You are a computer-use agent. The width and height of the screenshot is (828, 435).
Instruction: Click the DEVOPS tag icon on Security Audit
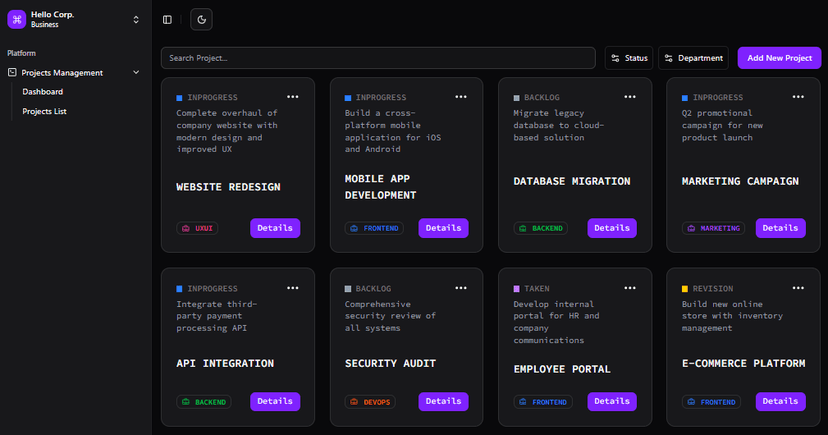coord(353,402)
